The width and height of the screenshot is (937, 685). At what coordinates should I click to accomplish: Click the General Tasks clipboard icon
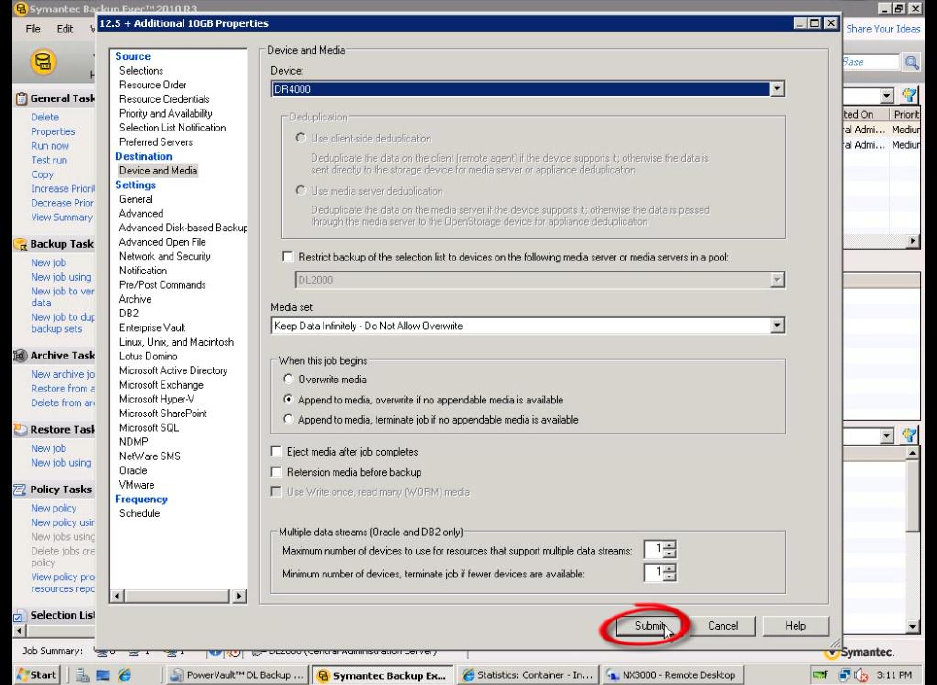point(21,99)
